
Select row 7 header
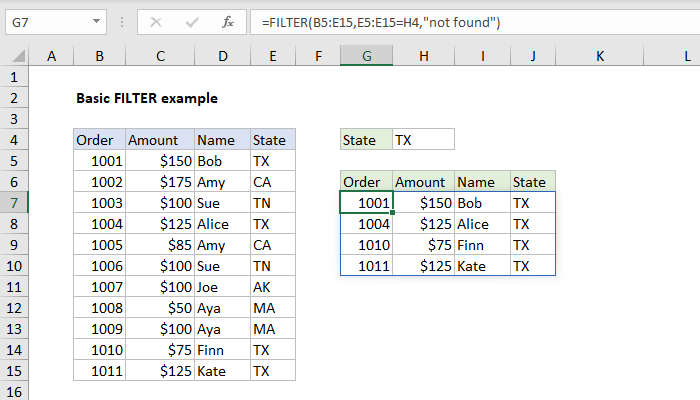[x=14, y=203]
